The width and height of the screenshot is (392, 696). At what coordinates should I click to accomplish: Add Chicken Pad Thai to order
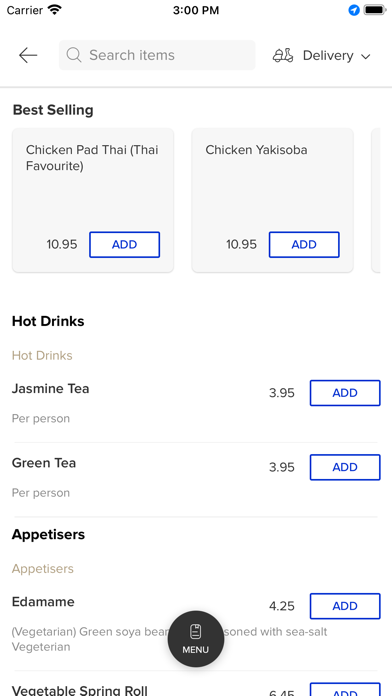pos(124,245)
